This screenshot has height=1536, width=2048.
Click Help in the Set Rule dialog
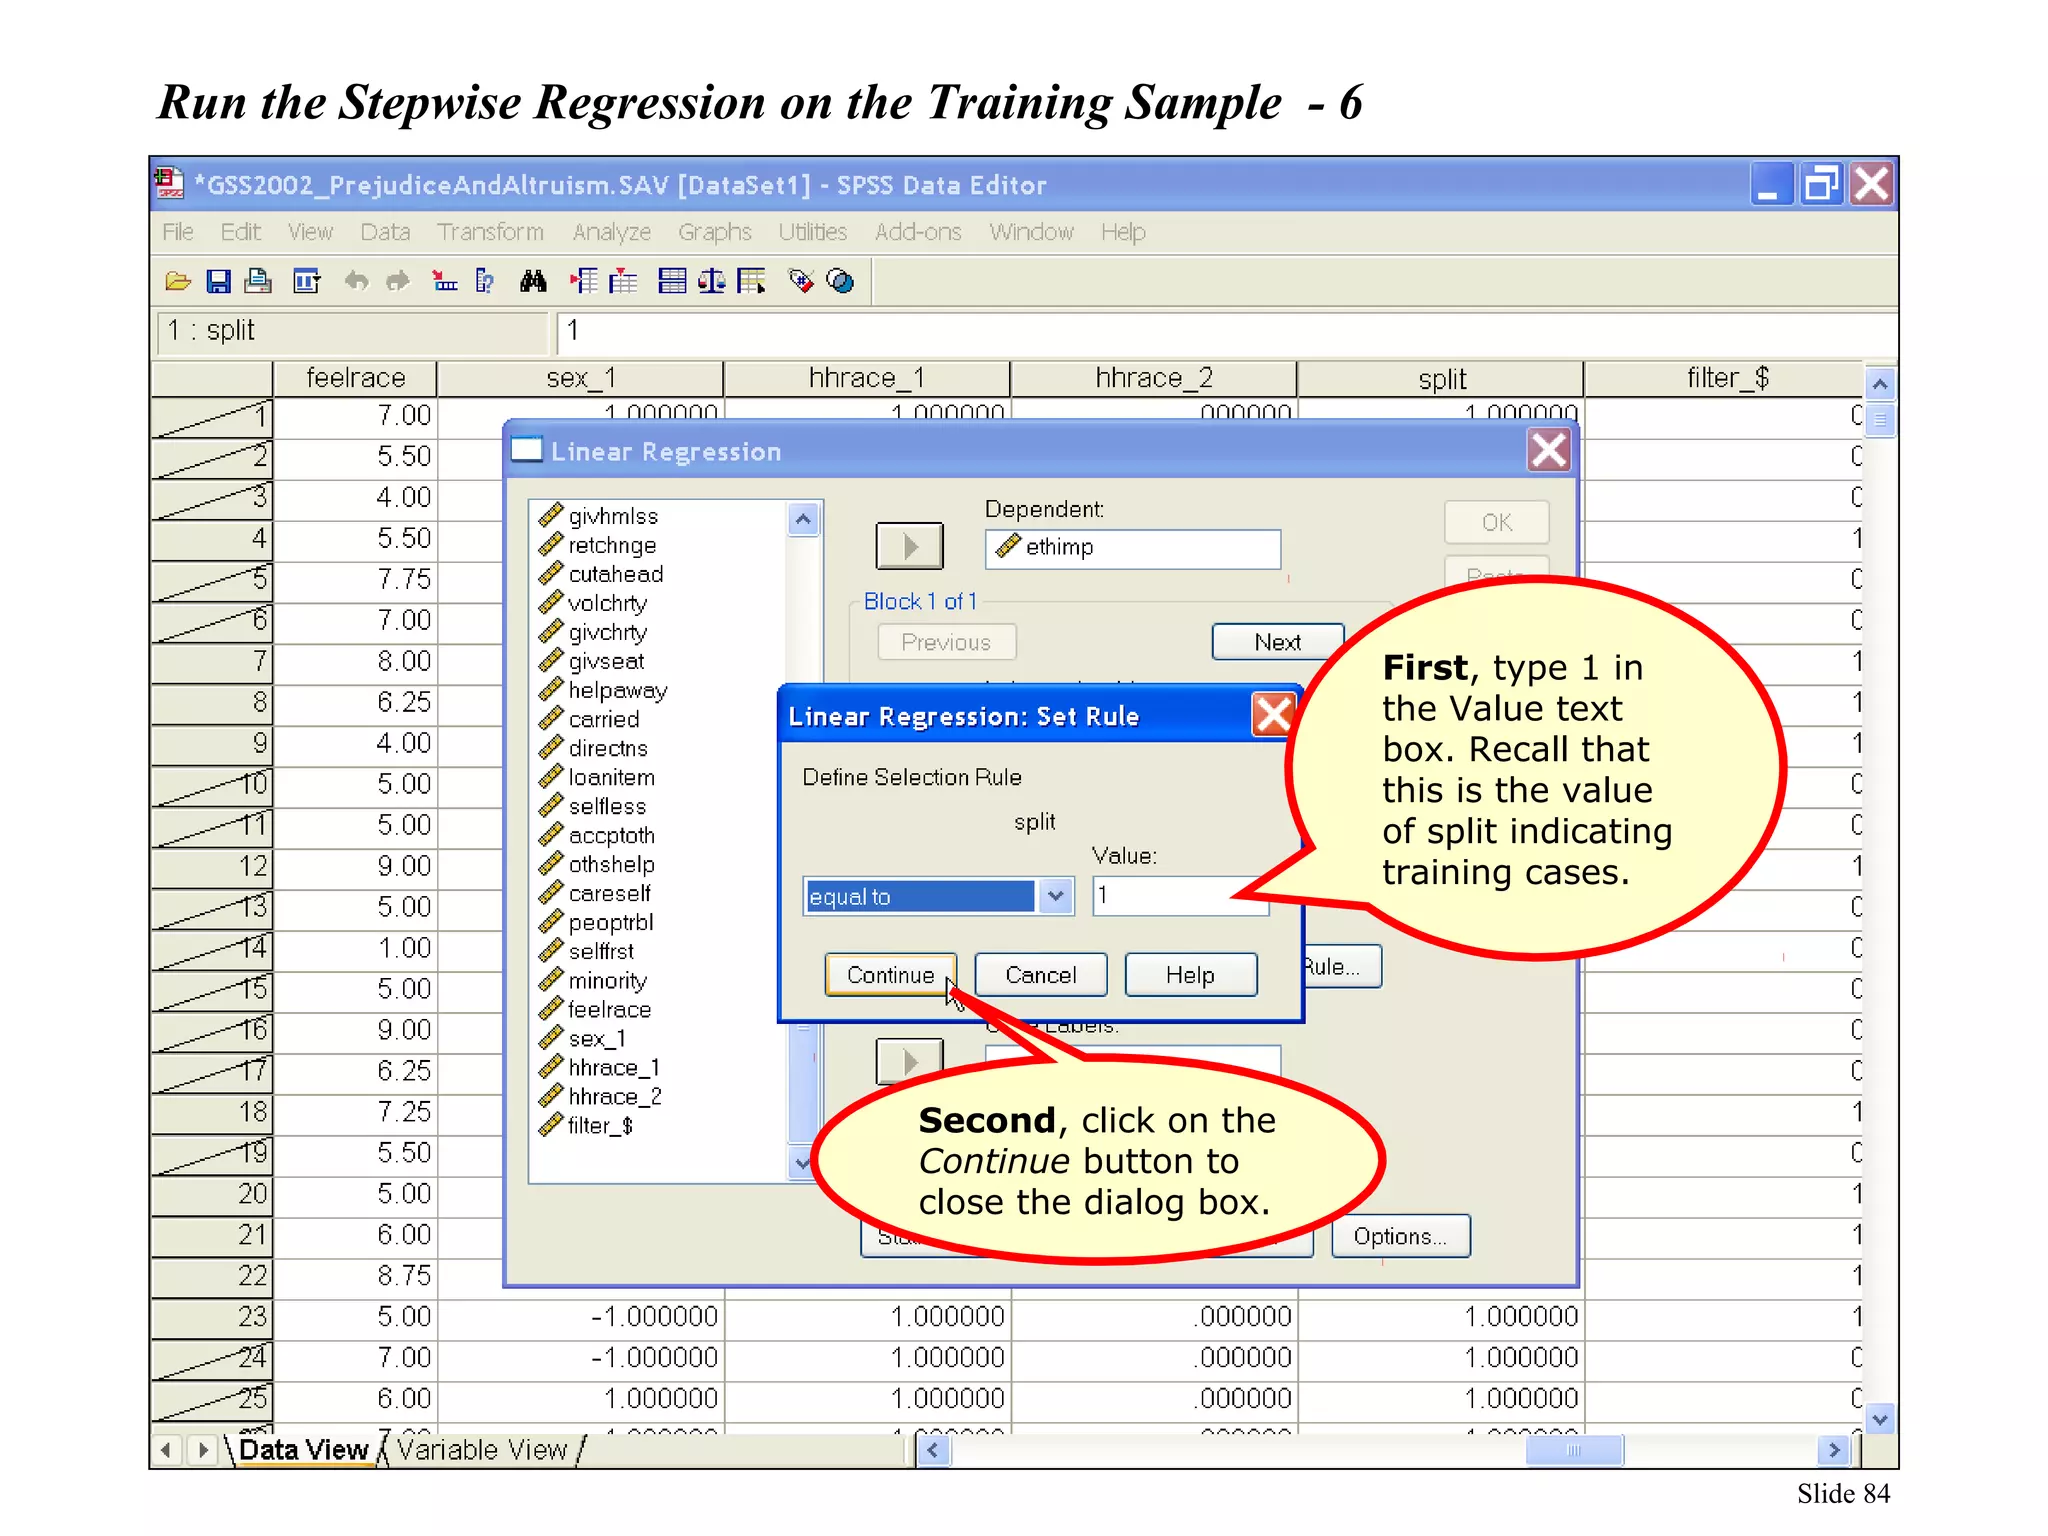pyautogui.click(x=1190, y=974)
